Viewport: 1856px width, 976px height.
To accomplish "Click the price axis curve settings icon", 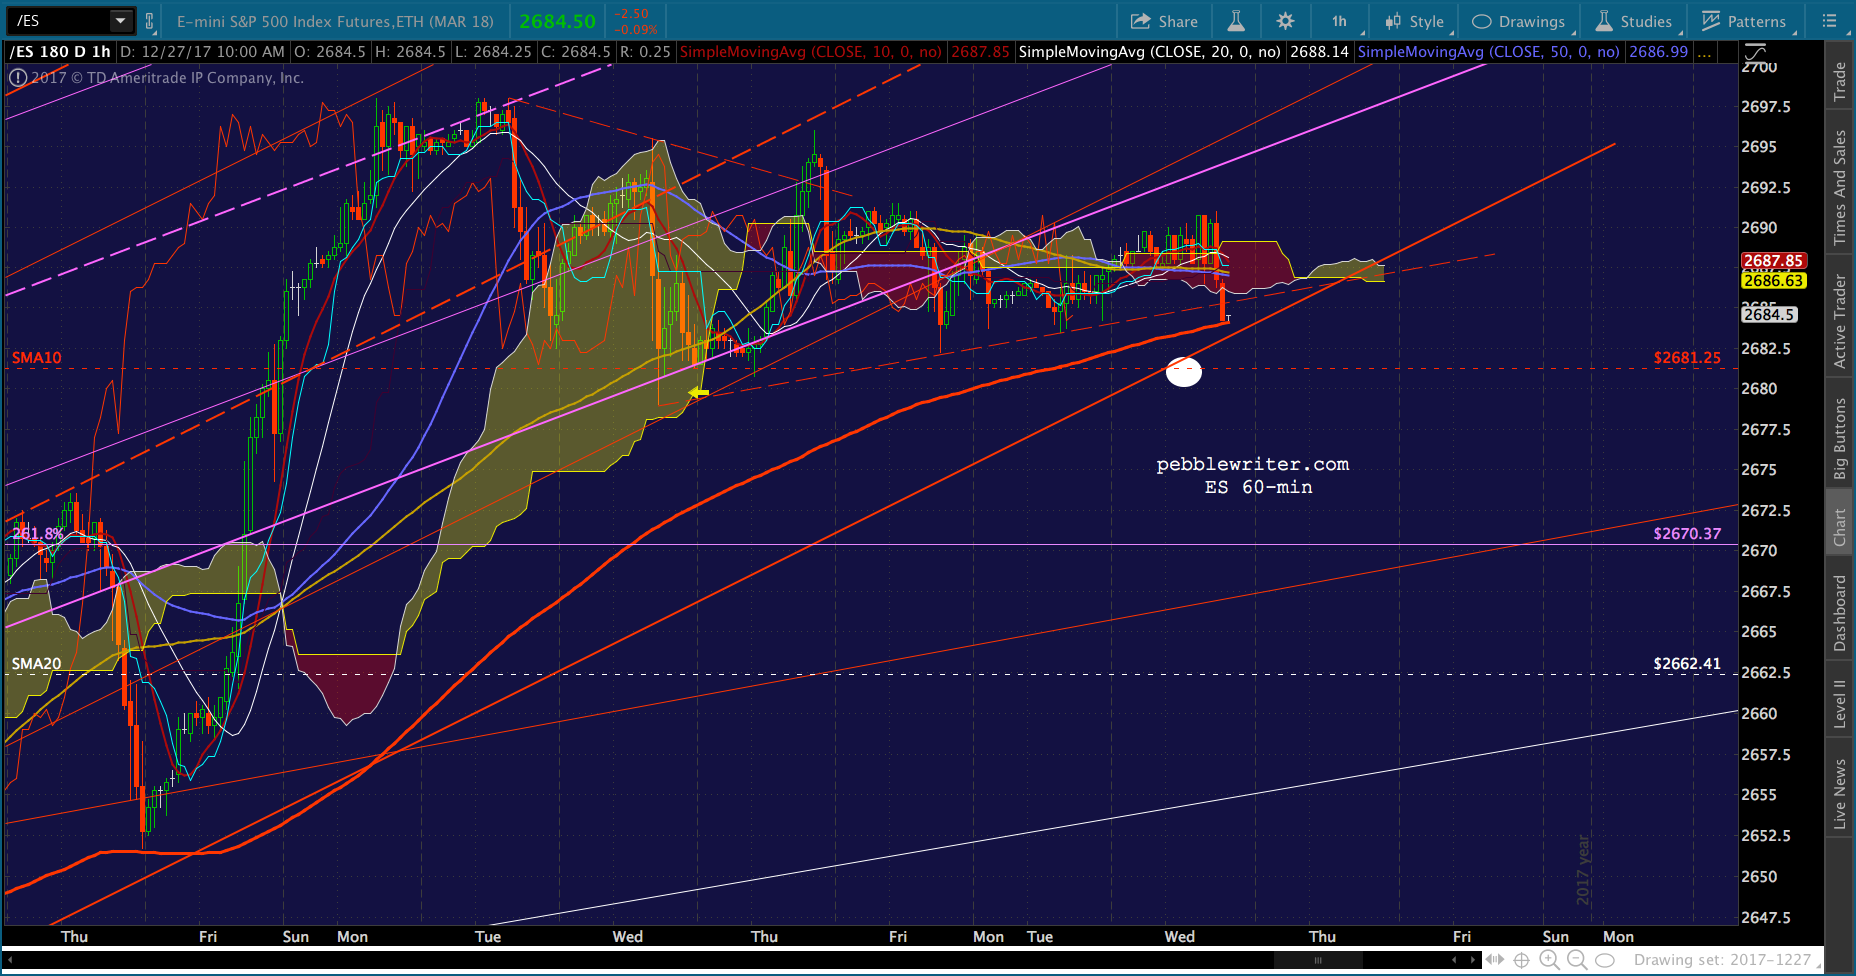I will pyautogui.click(x=1756, y=53).
